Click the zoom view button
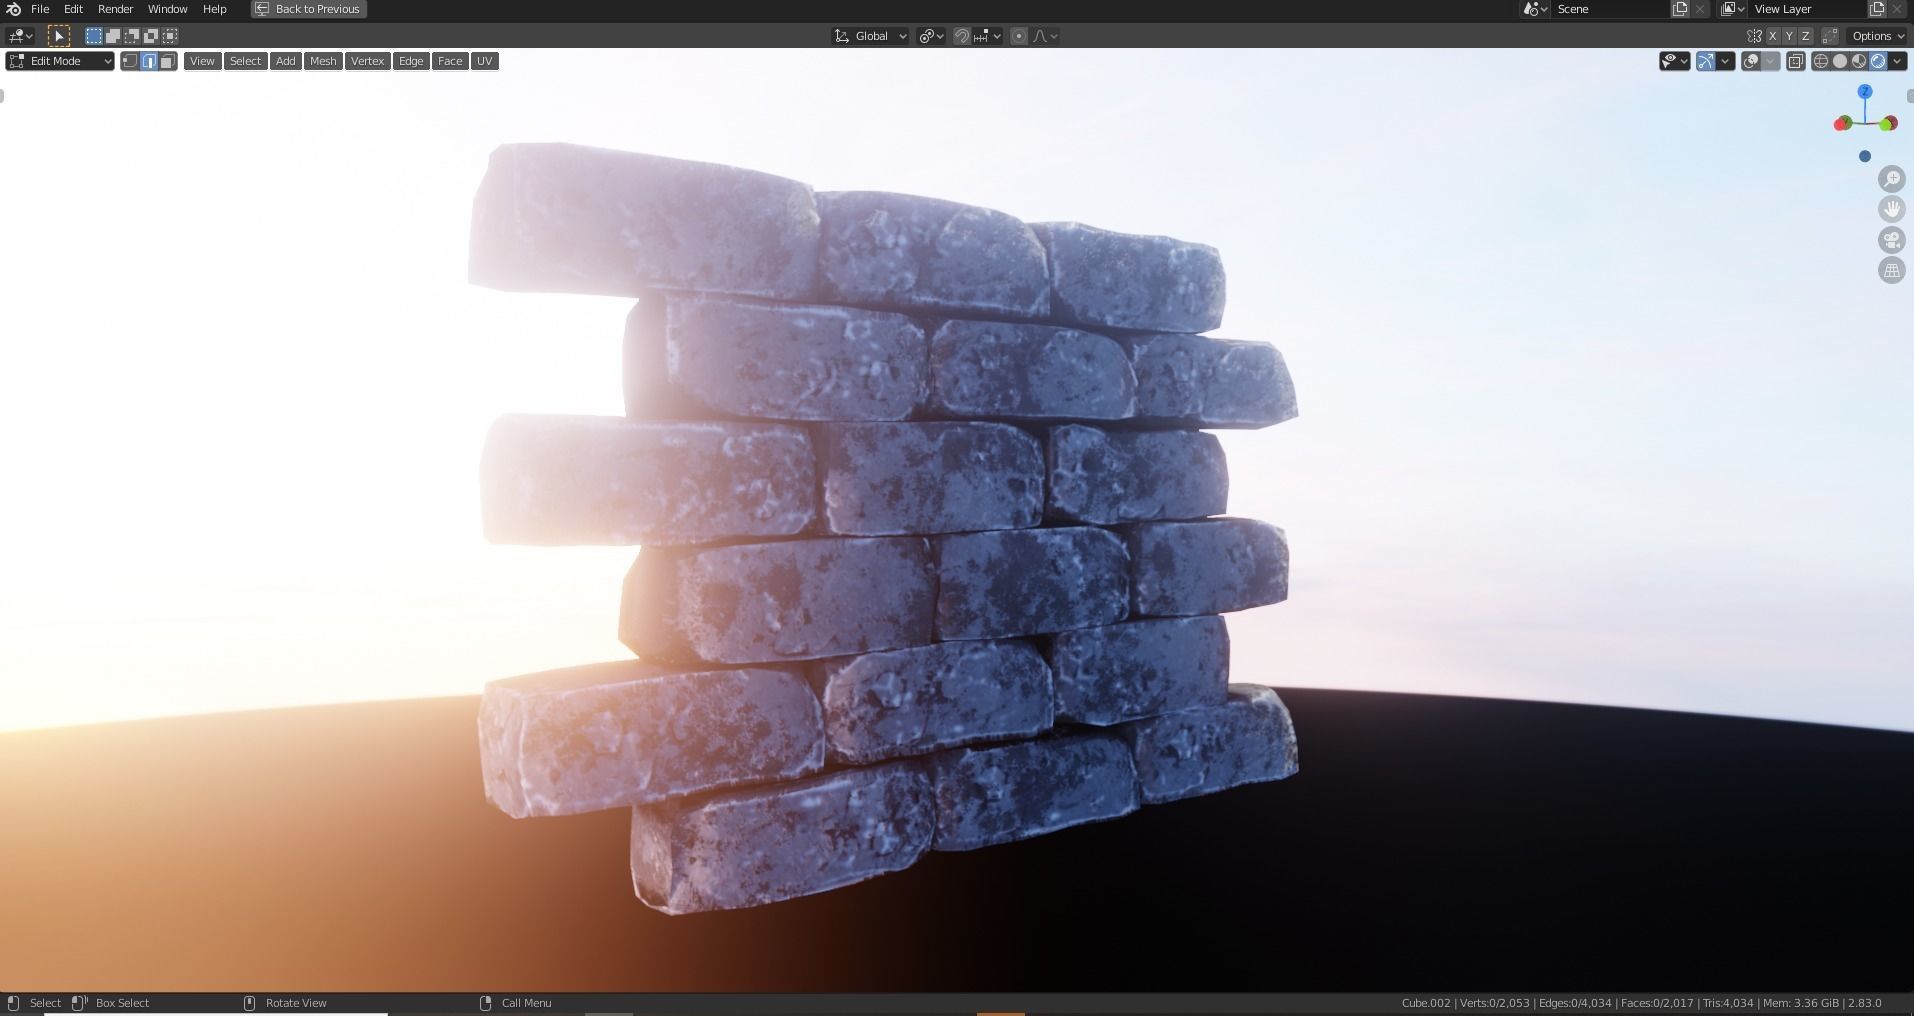 pyautogui.click(x=1892, y=179)
